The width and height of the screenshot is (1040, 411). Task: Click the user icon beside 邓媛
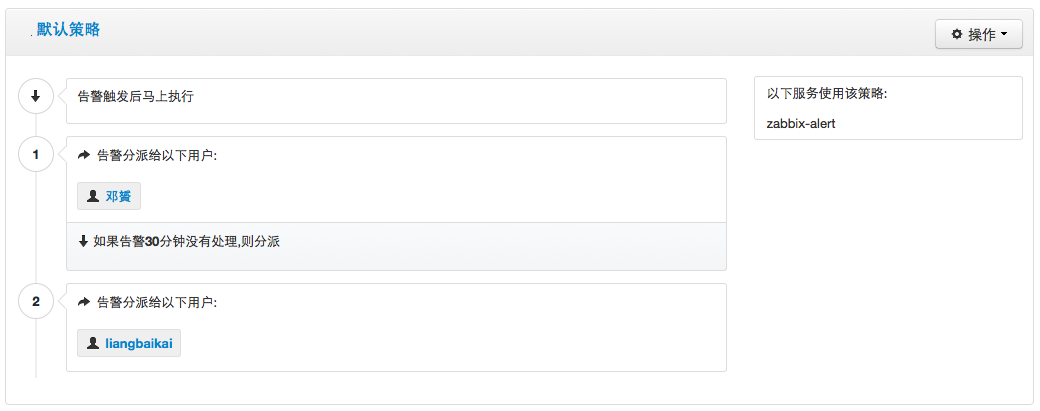[x=94, y=197]
